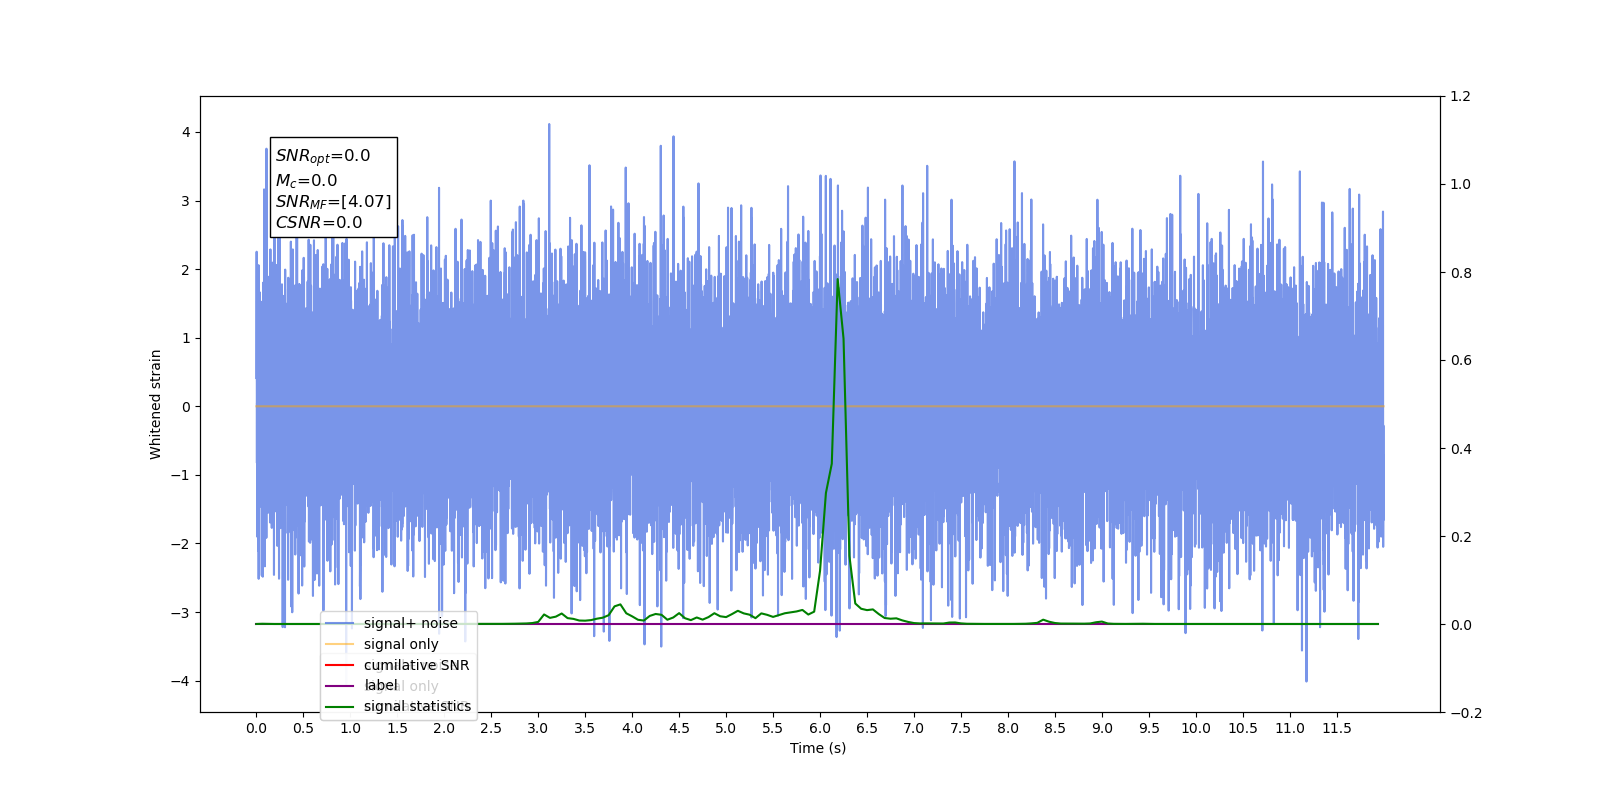This screenshot has width=1600, height=800.
Task: Click the SNR_opt=0.0 annotation line
Action: click(x=323, y=156)
